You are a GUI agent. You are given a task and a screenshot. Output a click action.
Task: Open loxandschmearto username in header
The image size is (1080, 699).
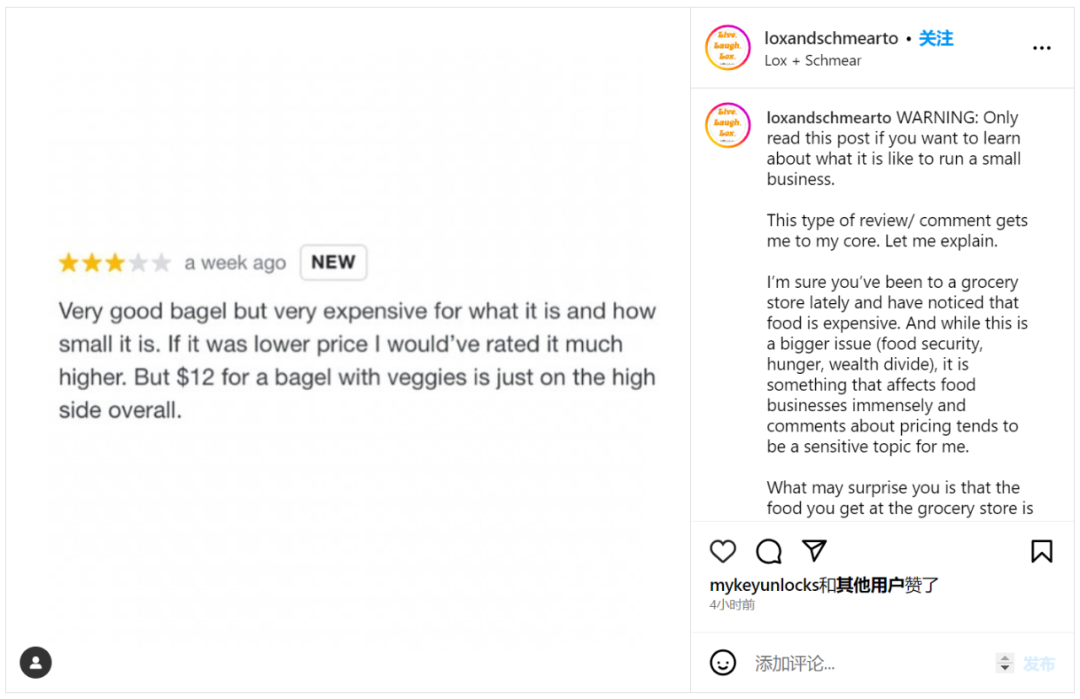[x=831, y=39]
